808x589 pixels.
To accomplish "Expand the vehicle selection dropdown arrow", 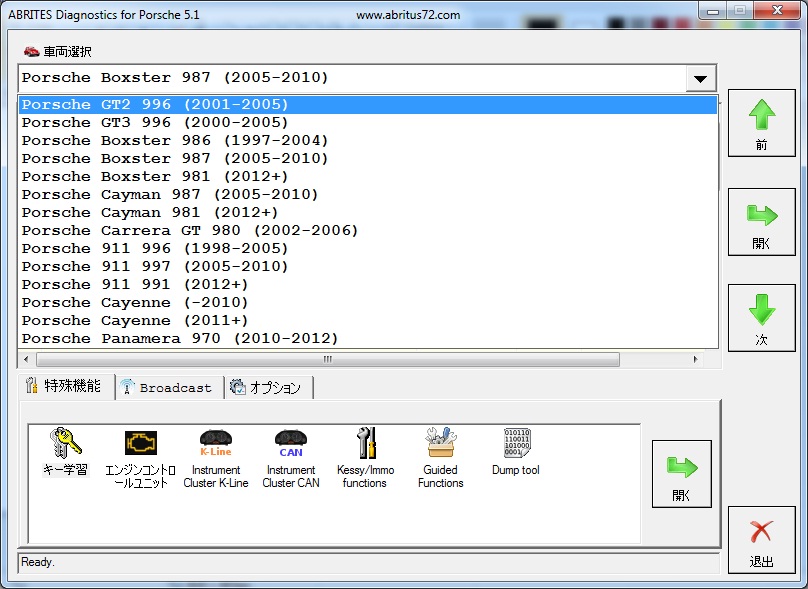I will tap(700, 79).
